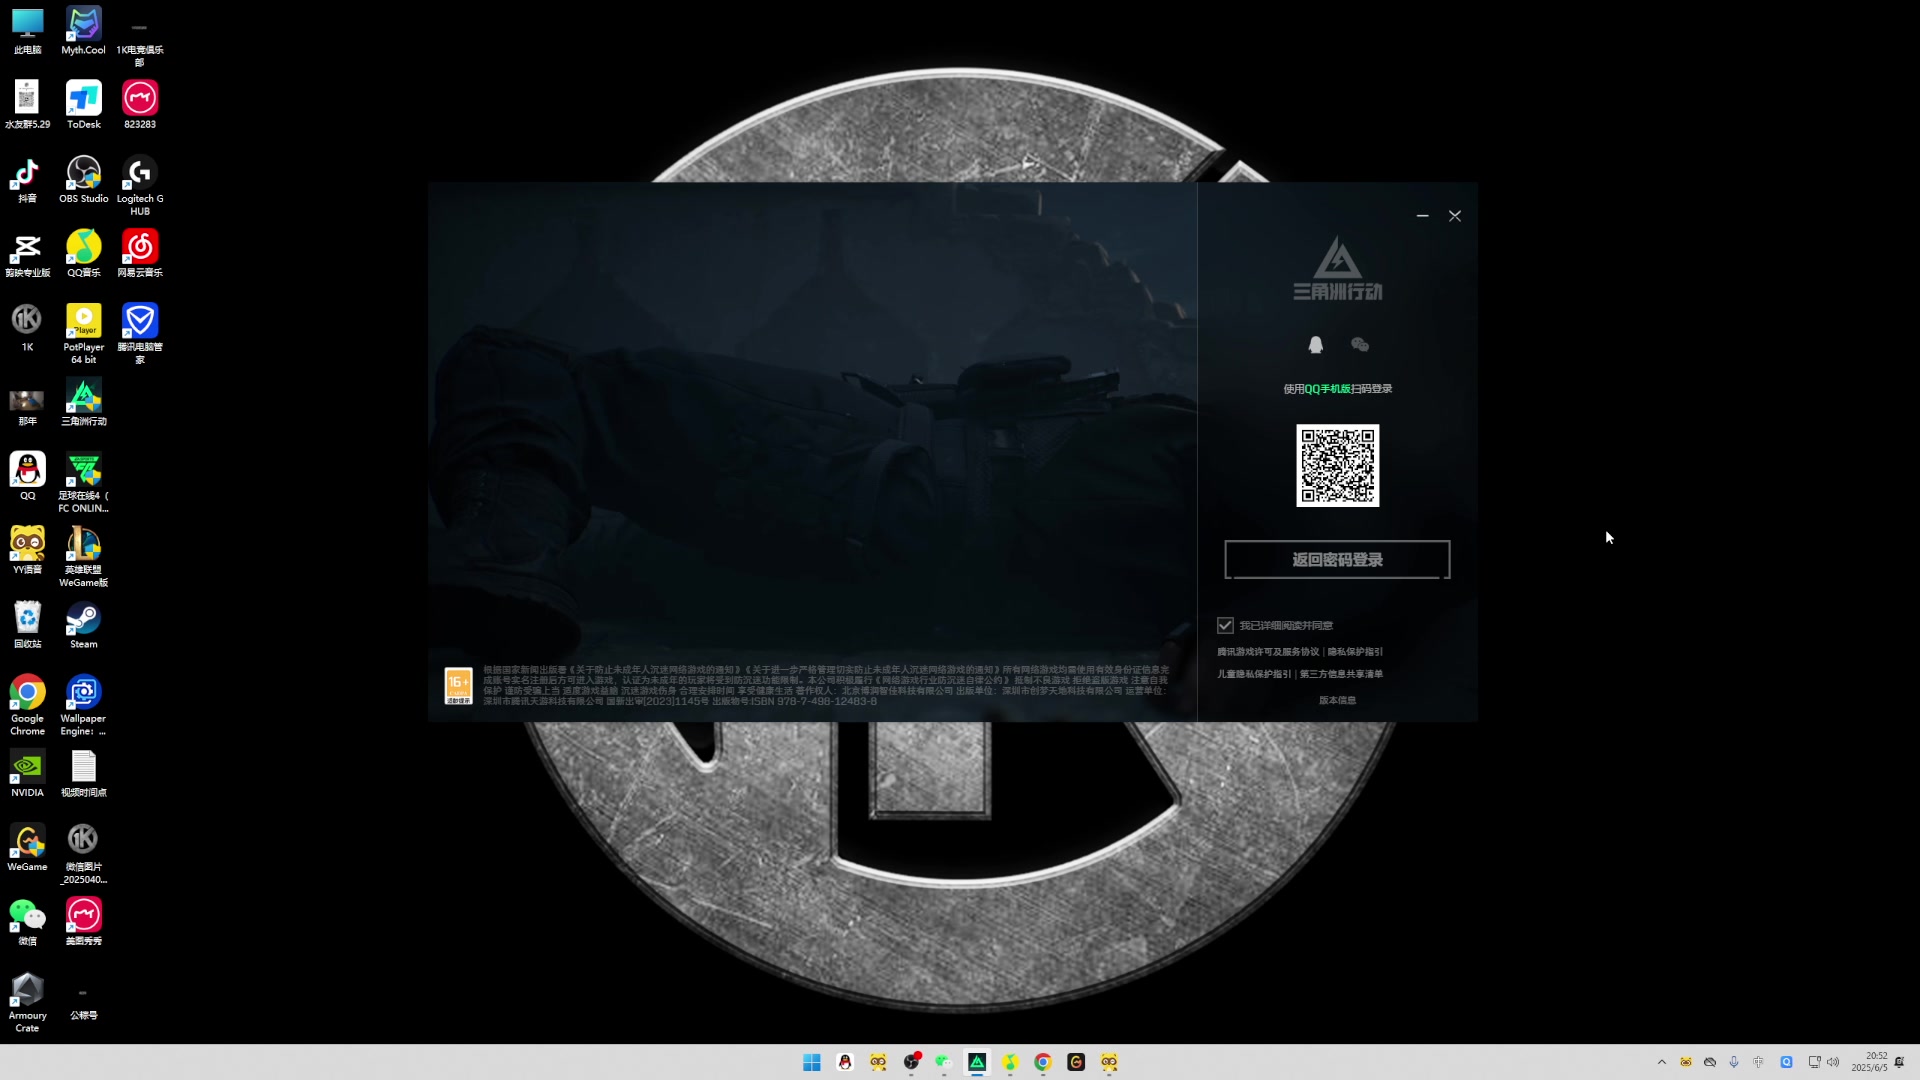Screen dimensions: 1920x1080
Task: Click the 版本信息 link
Action: (x=1337, y=700)
